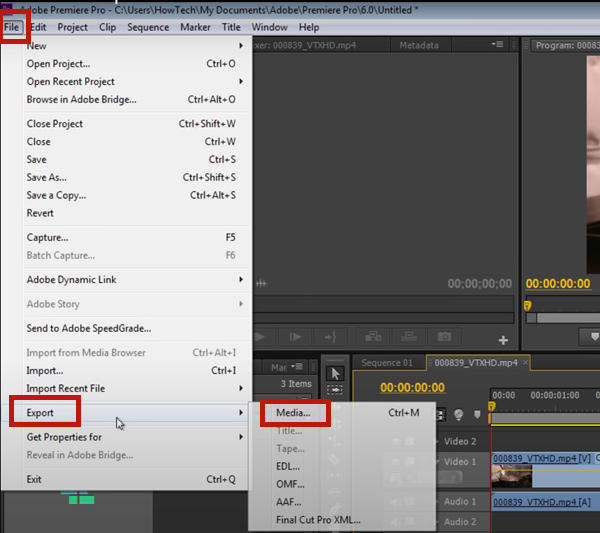The width and height of the screenshot is (600, 533).
Task: Click the Source monitor timecode 00;00;00;00
Action: 479,284
